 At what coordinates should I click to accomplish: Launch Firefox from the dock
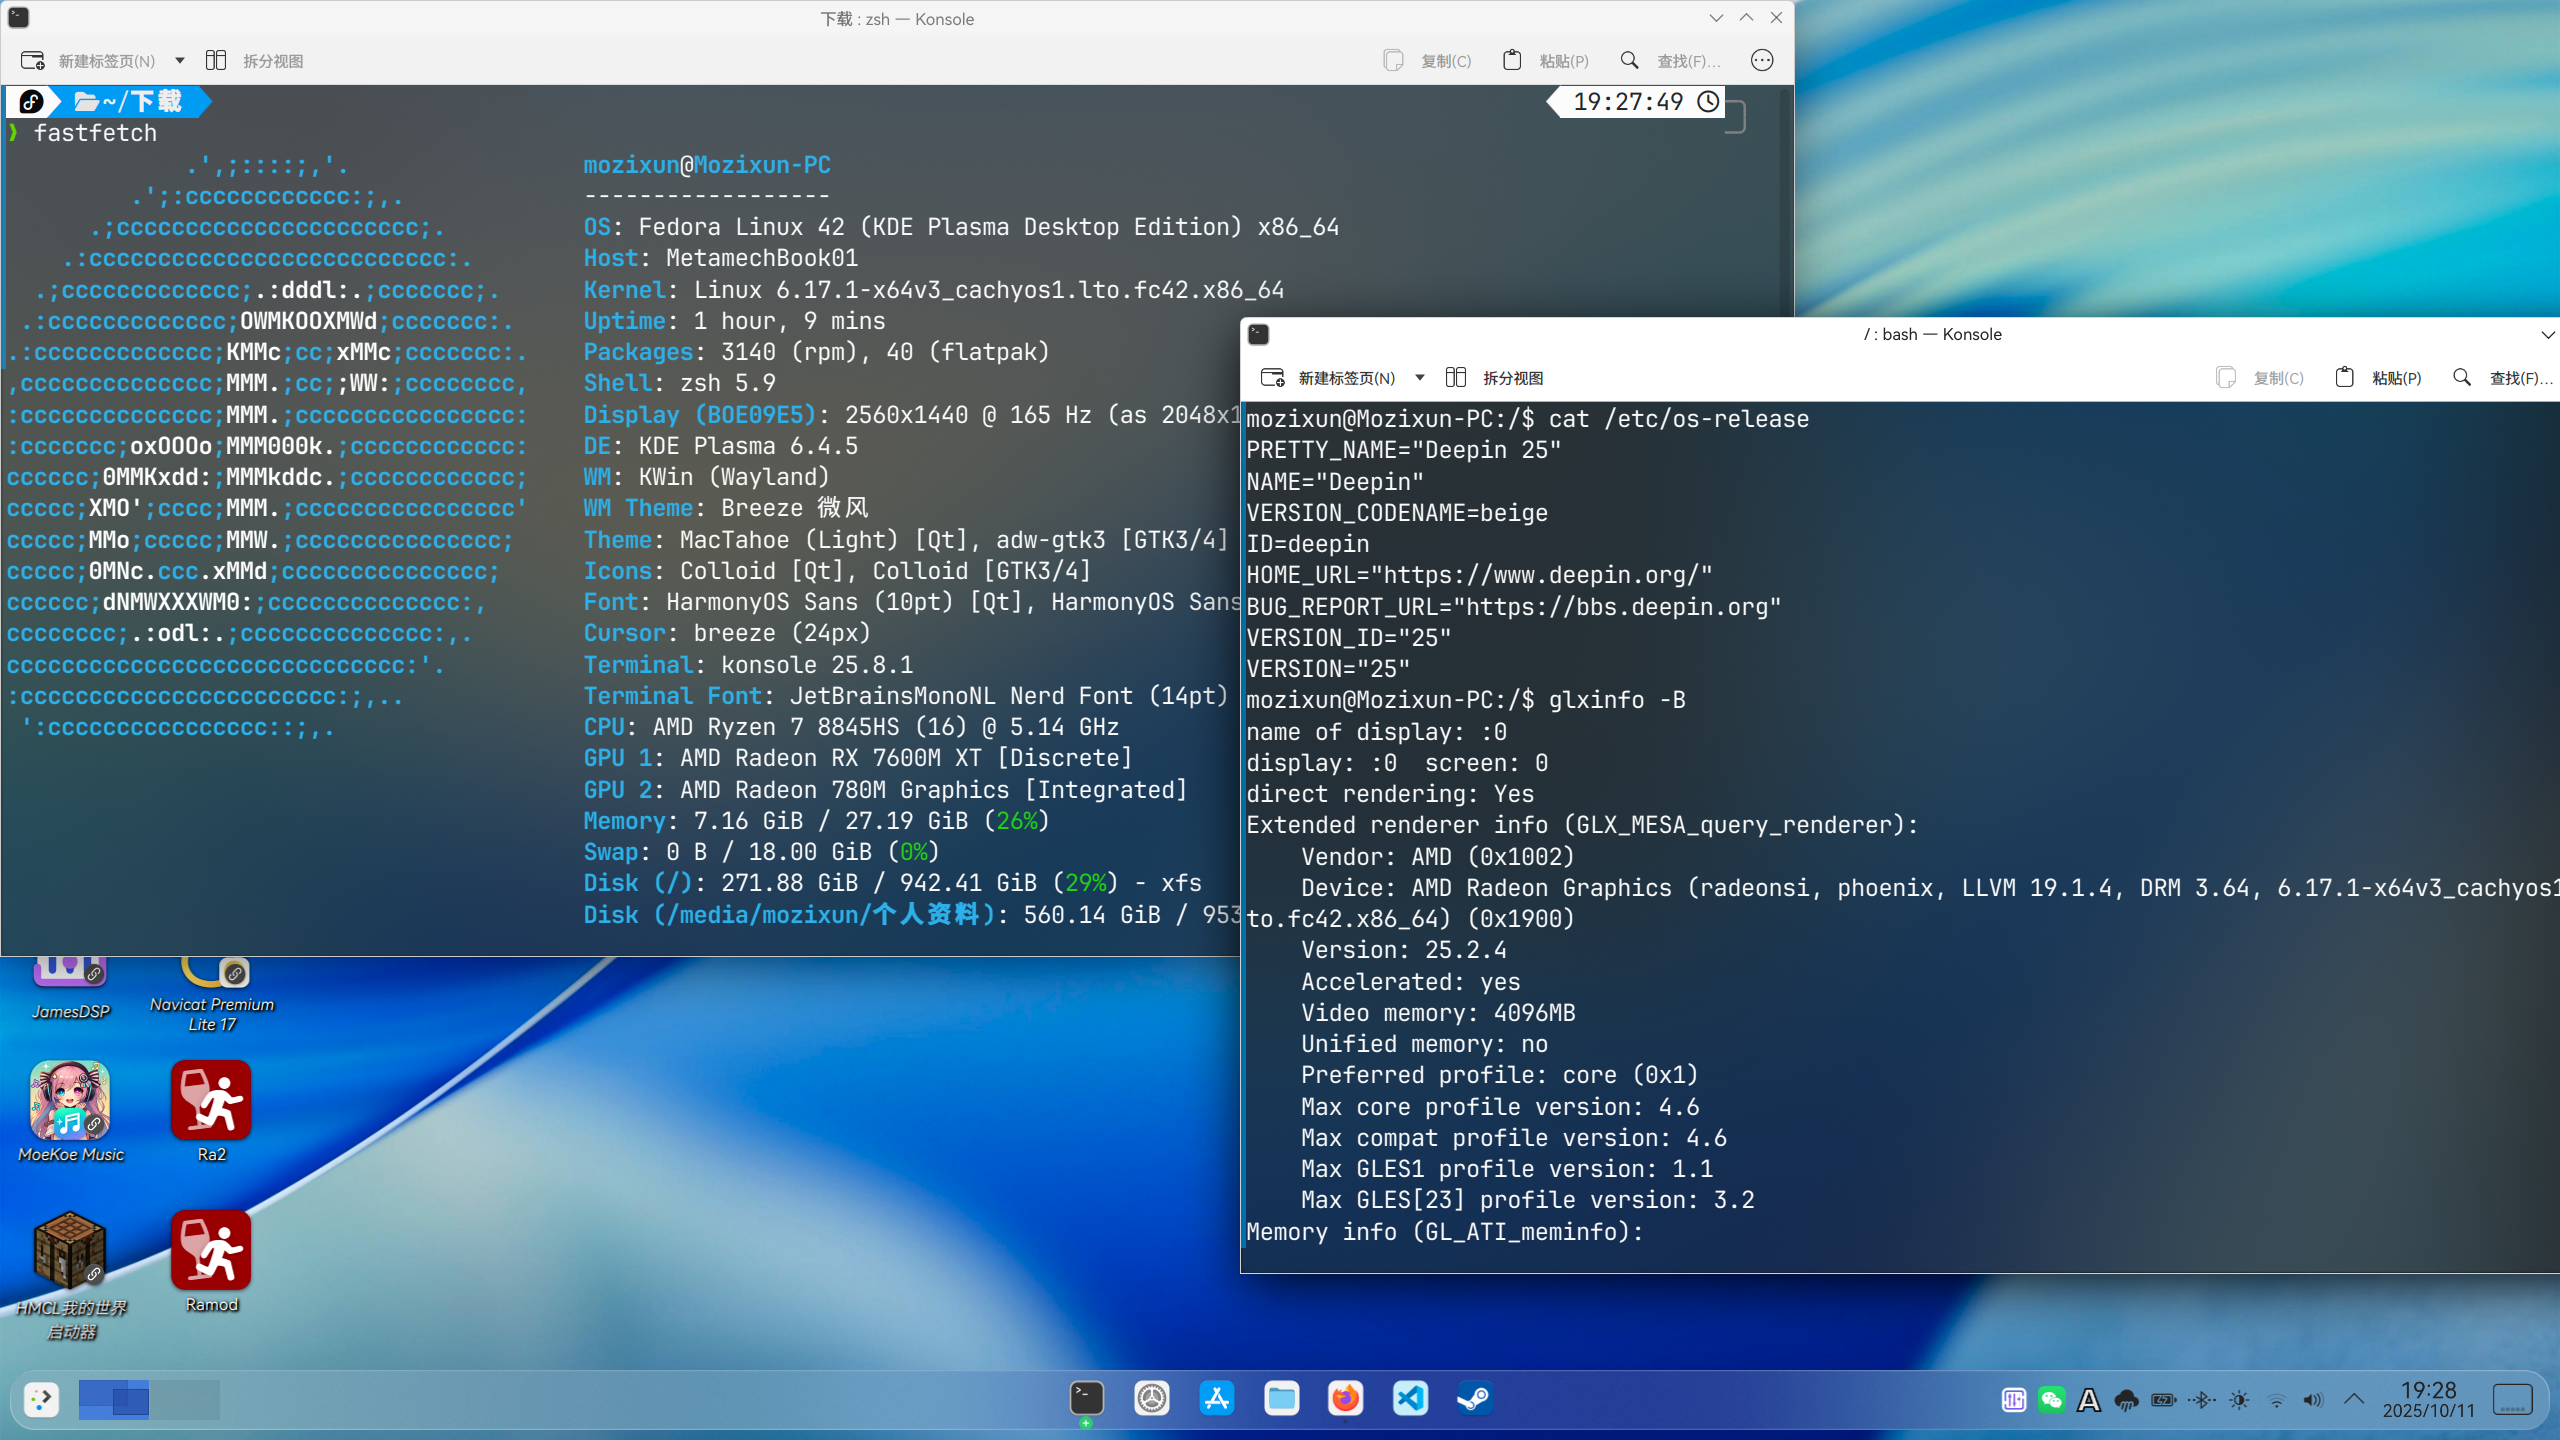tap(1346, 1398)
